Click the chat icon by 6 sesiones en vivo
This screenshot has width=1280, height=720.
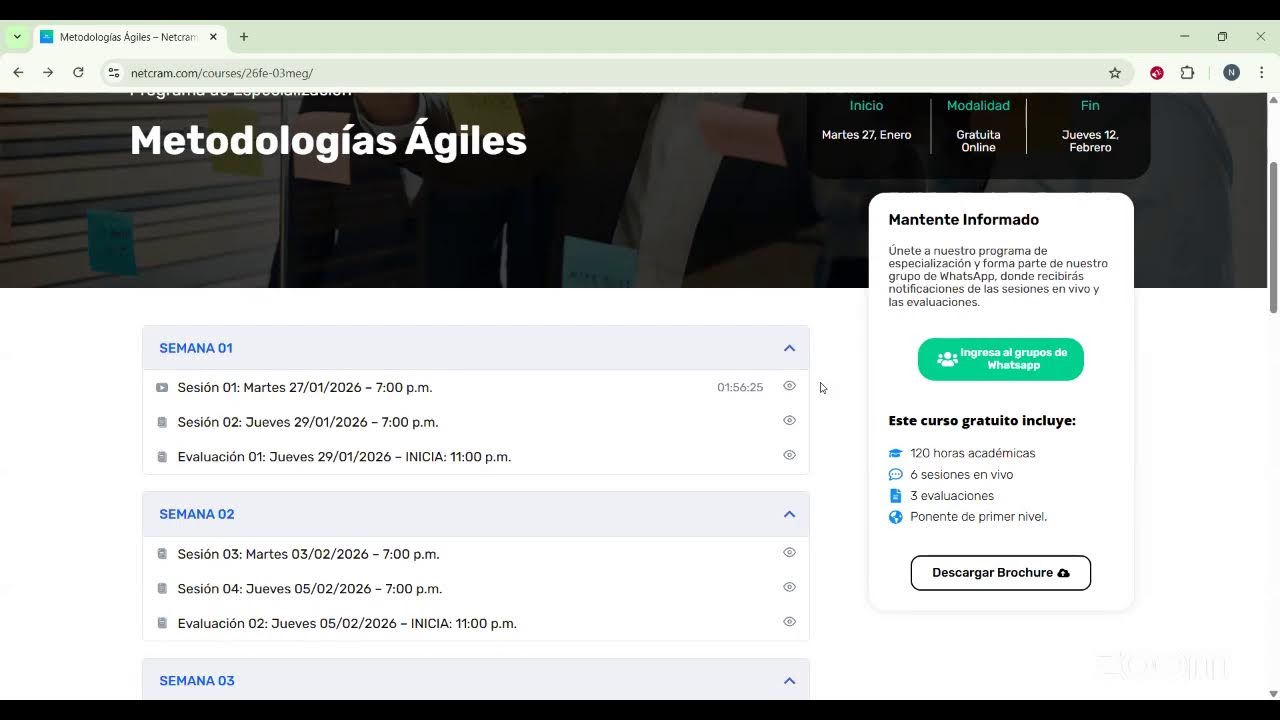click(896, 475)
